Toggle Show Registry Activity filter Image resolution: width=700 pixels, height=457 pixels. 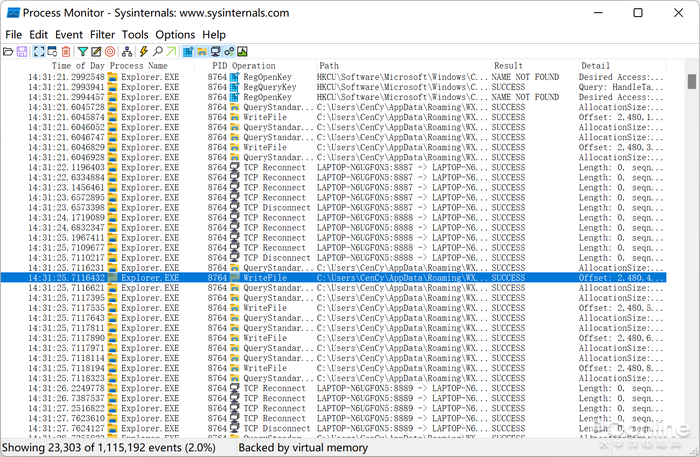point(188,51)
